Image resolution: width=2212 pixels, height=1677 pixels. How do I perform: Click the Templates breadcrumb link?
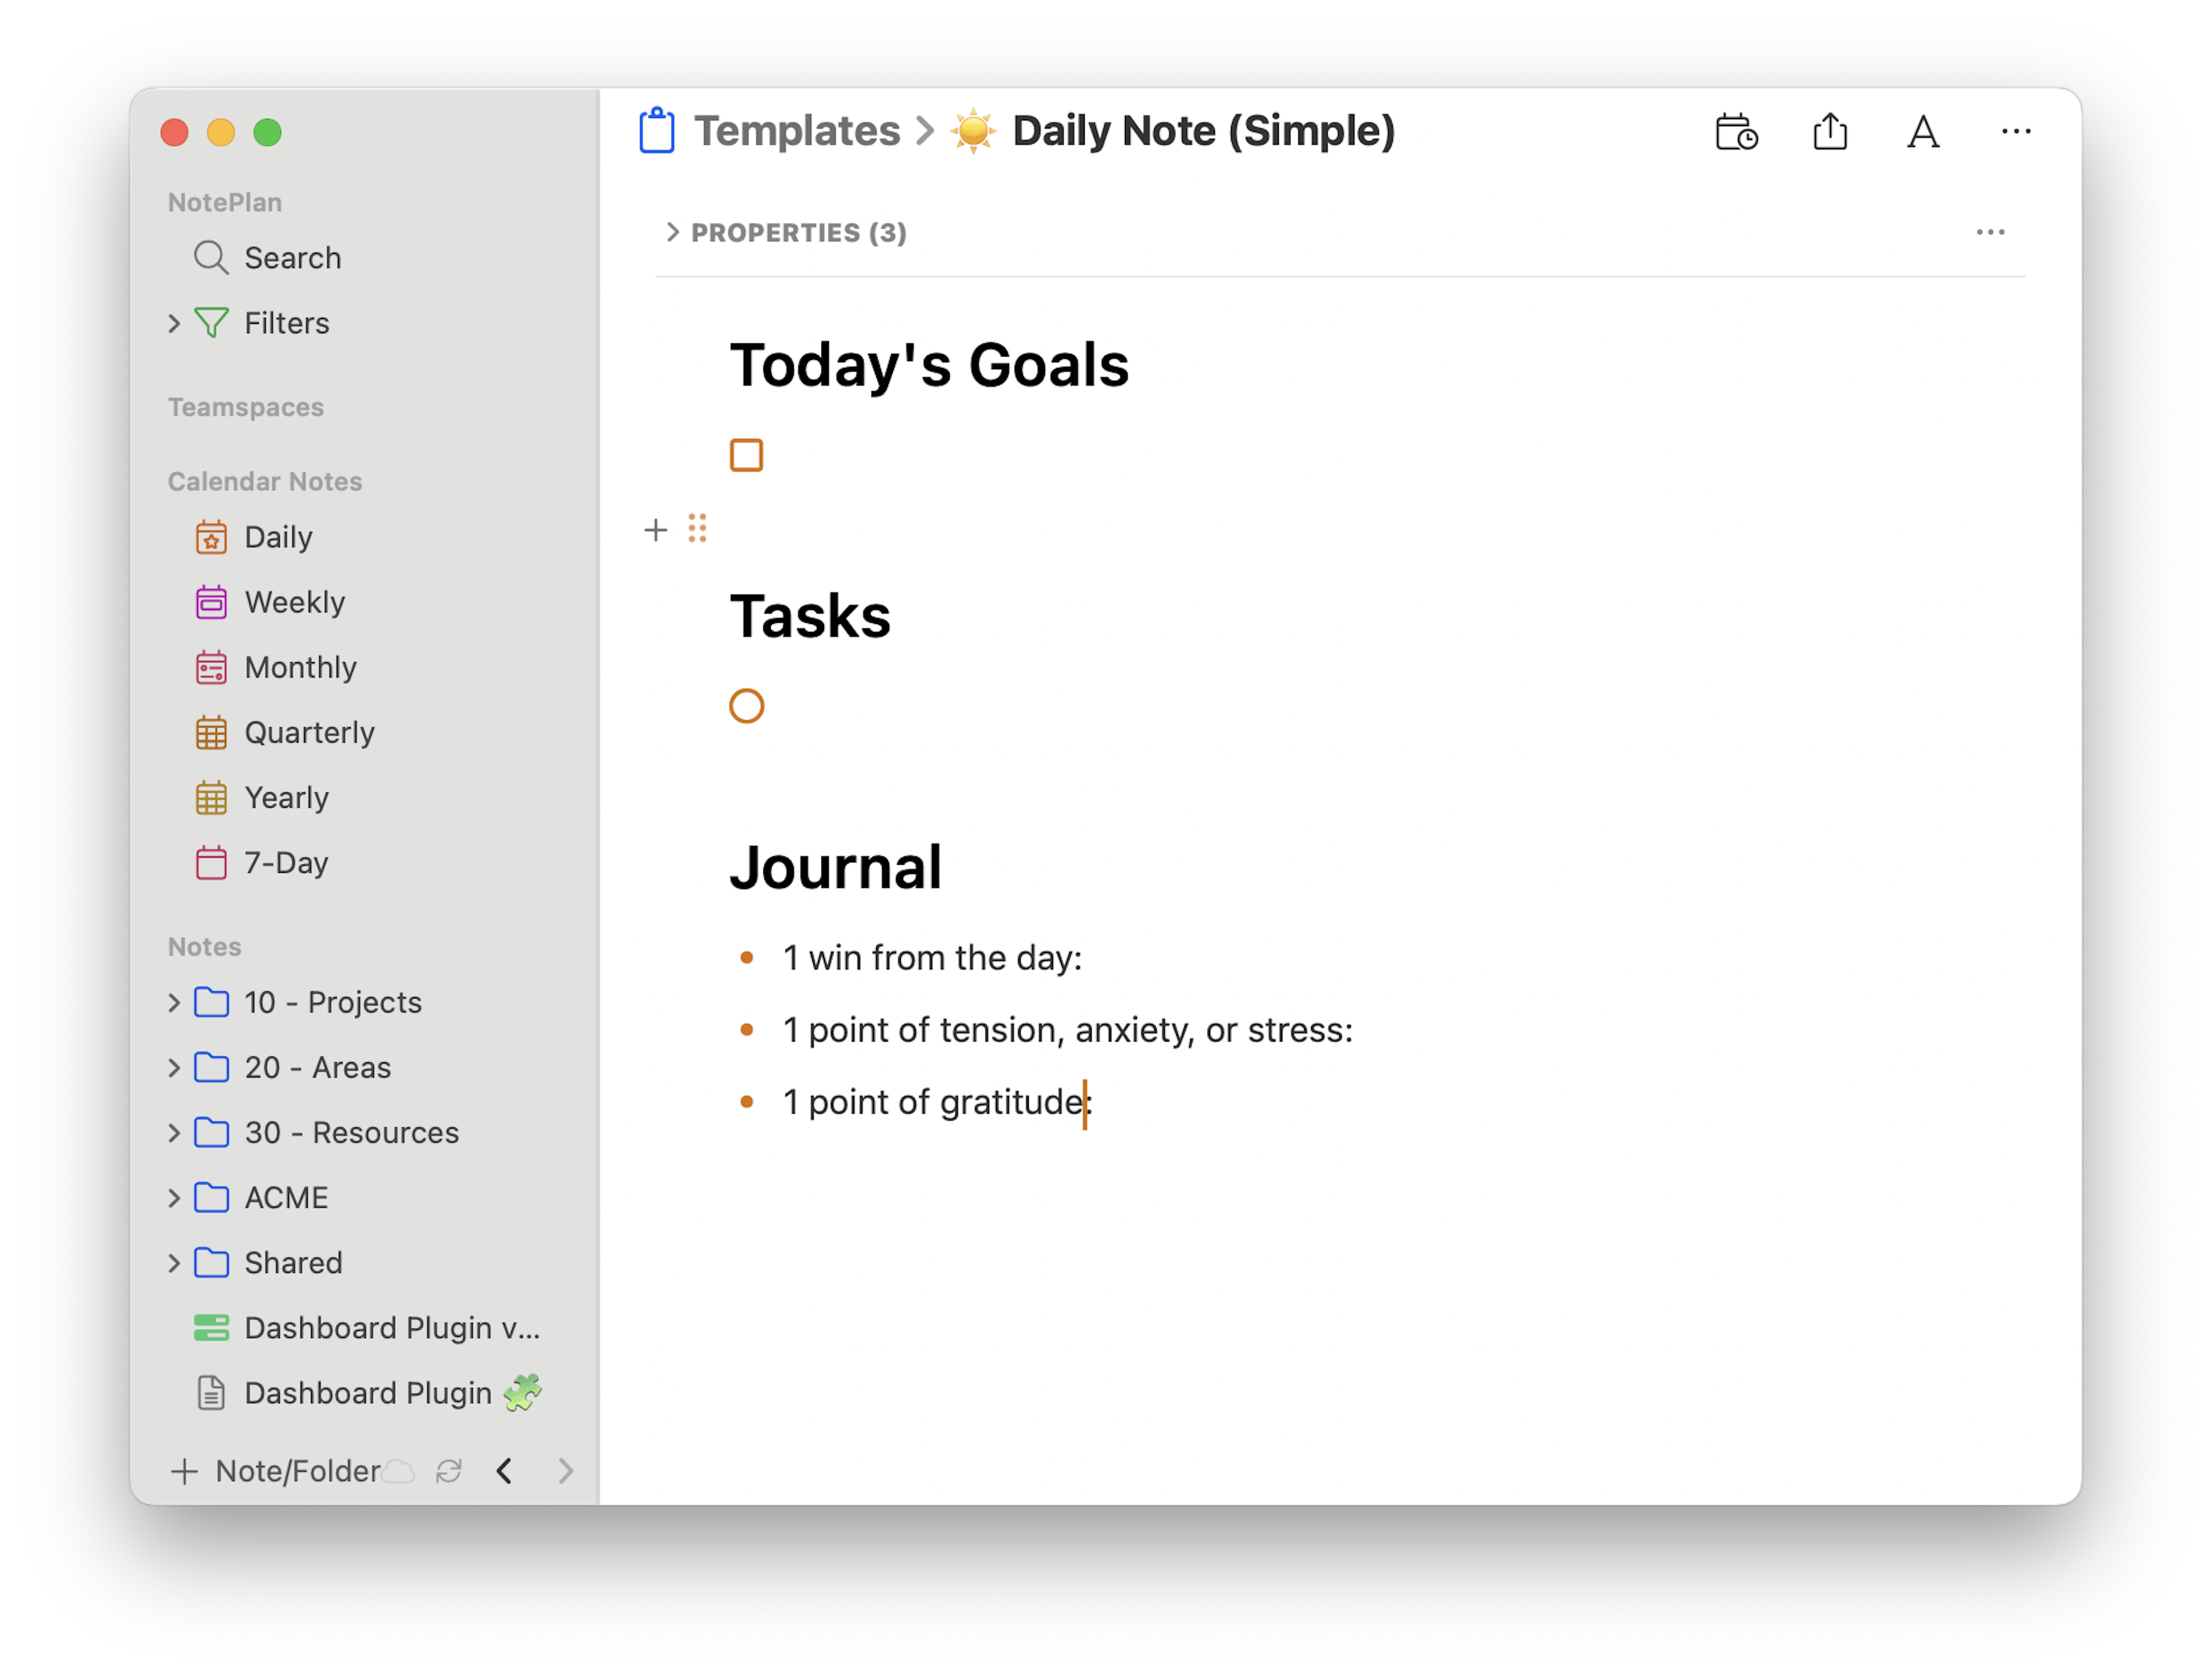[797, 131]
